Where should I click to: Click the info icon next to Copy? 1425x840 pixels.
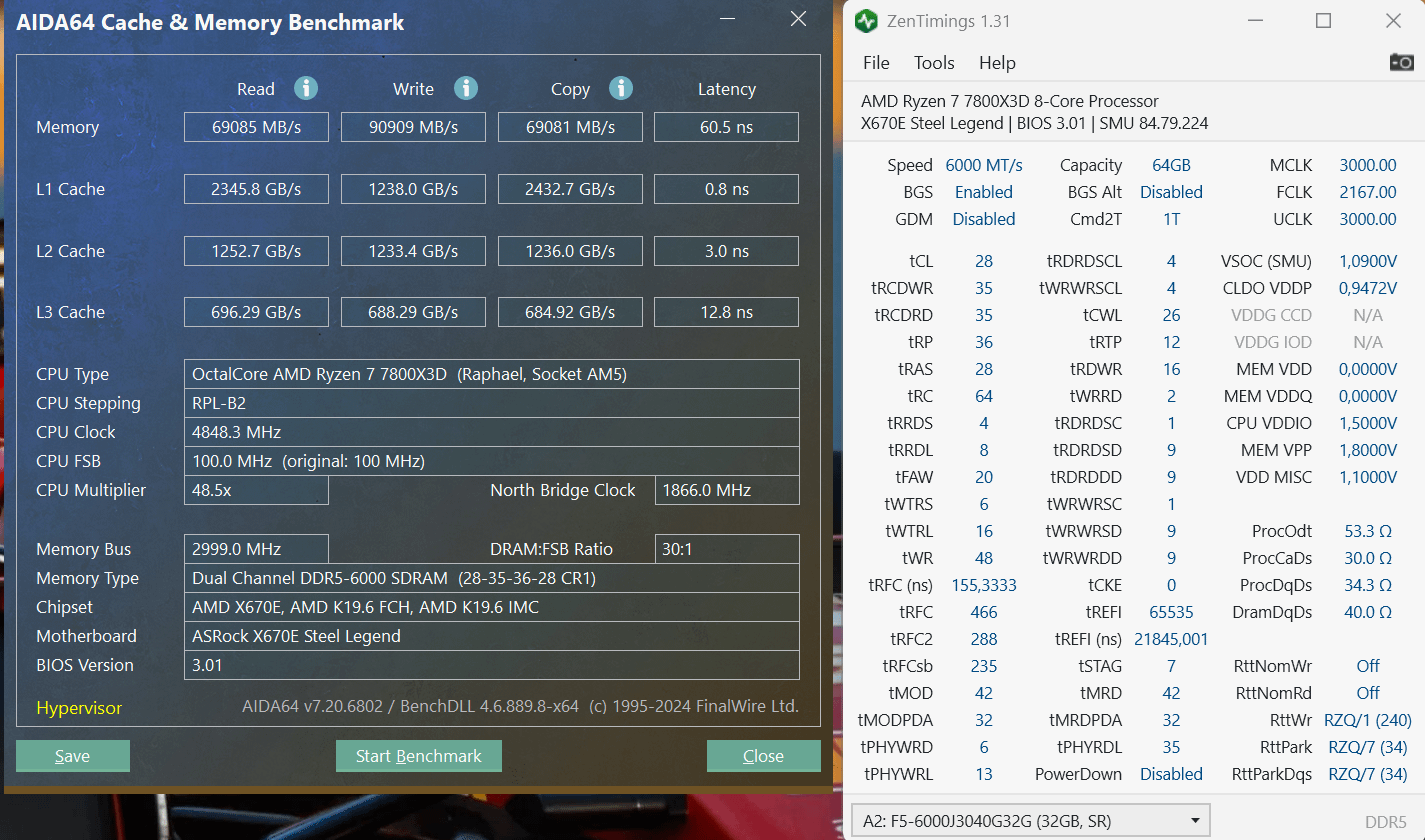[x=621, y=88]
